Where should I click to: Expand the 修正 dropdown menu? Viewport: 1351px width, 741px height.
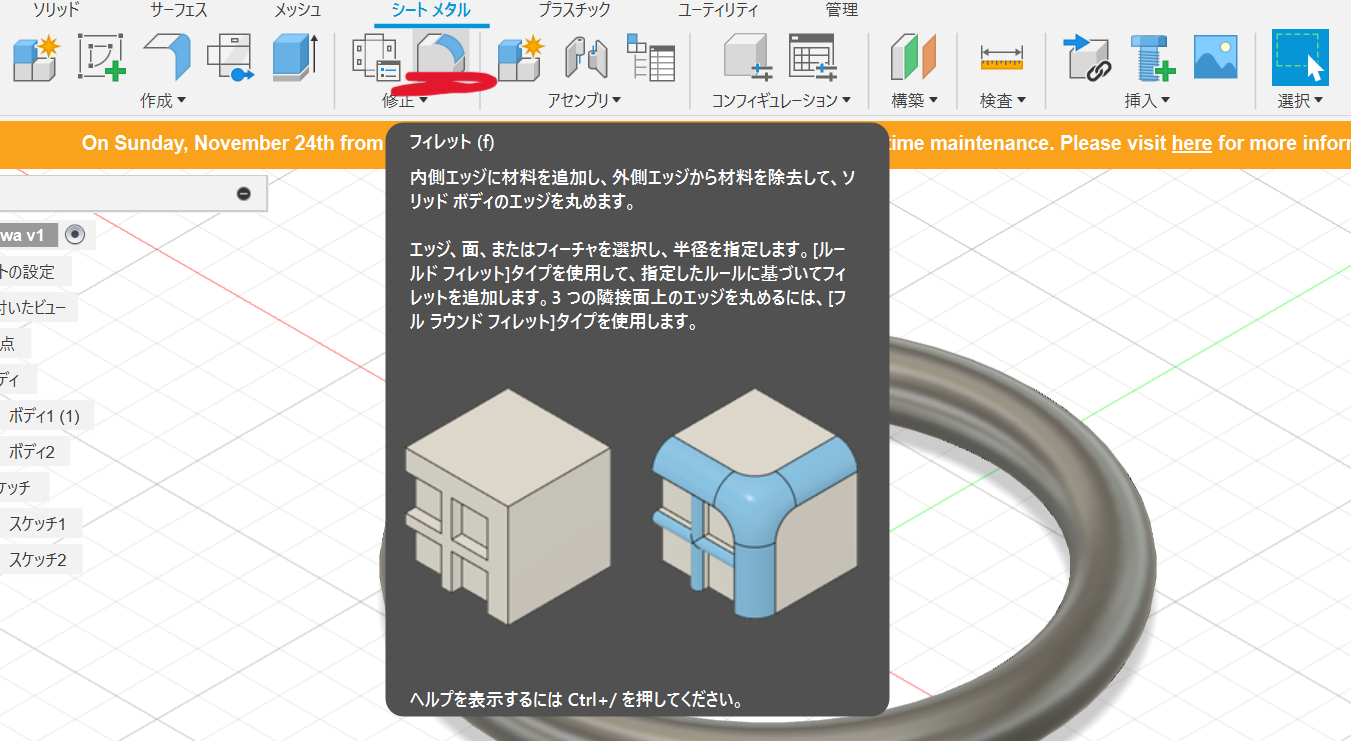(405, 100)
